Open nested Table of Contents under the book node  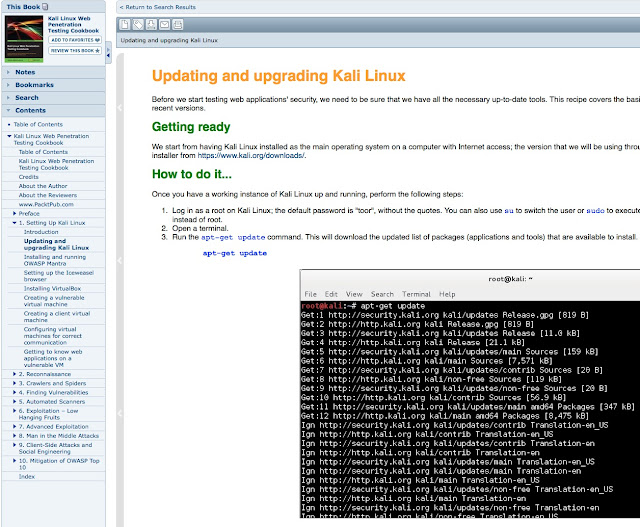pos(43,152)
